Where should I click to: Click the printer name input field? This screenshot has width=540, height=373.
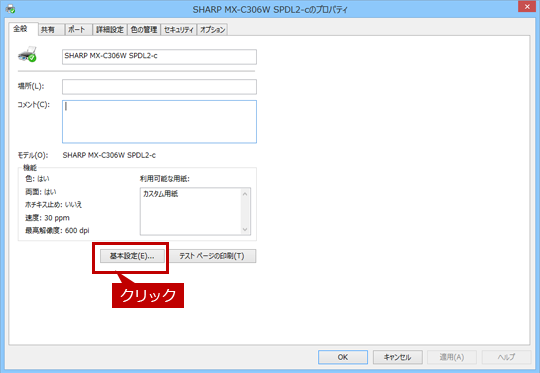(x=159, y=56)
